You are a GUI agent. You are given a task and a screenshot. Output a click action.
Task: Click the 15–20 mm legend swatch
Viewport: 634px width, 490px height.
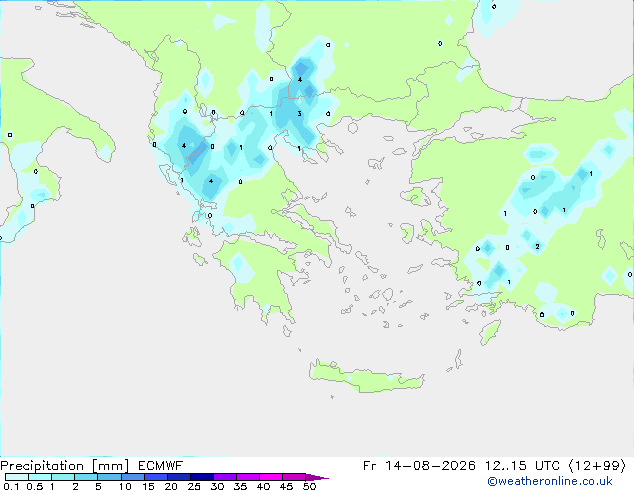coord(156,477)
